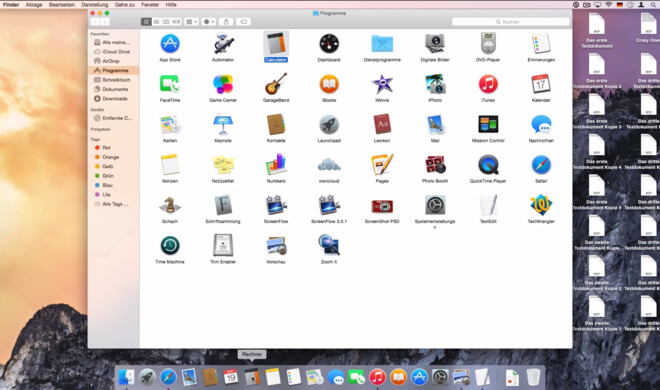Select Dokumente in the sidebar

[114, 89]
